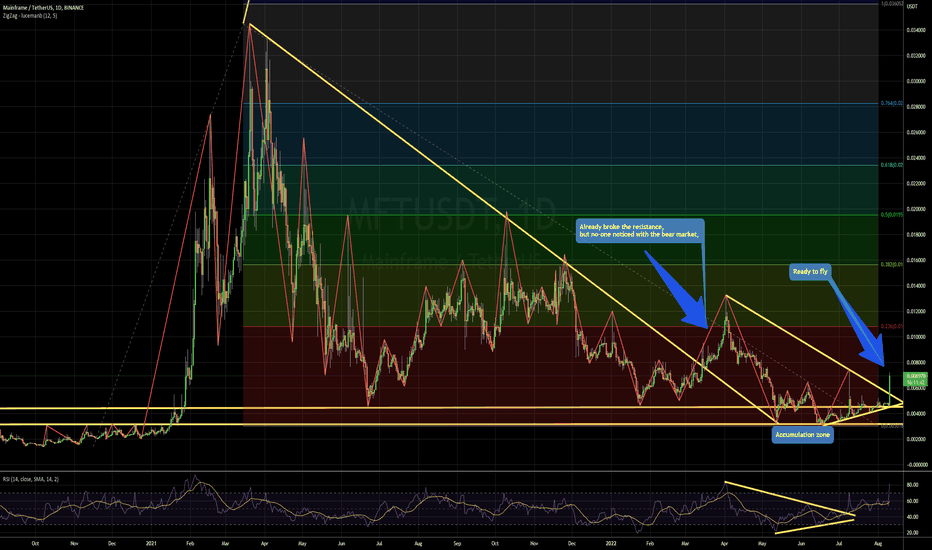The width and height of the screenshot is (932, 550).
Task: Click the 2021 label on the time axis
Action: 151,543
